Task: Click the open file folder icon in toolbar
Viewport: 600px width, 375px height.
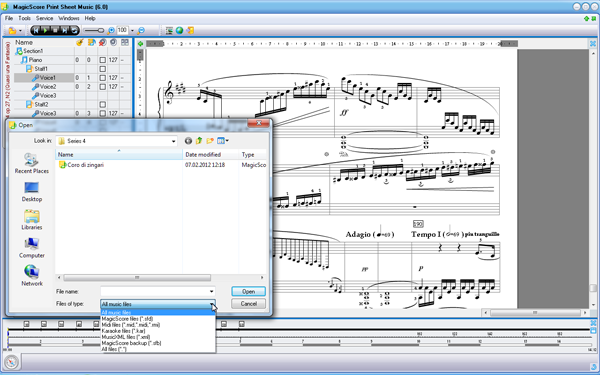Action: pos(13,30)
